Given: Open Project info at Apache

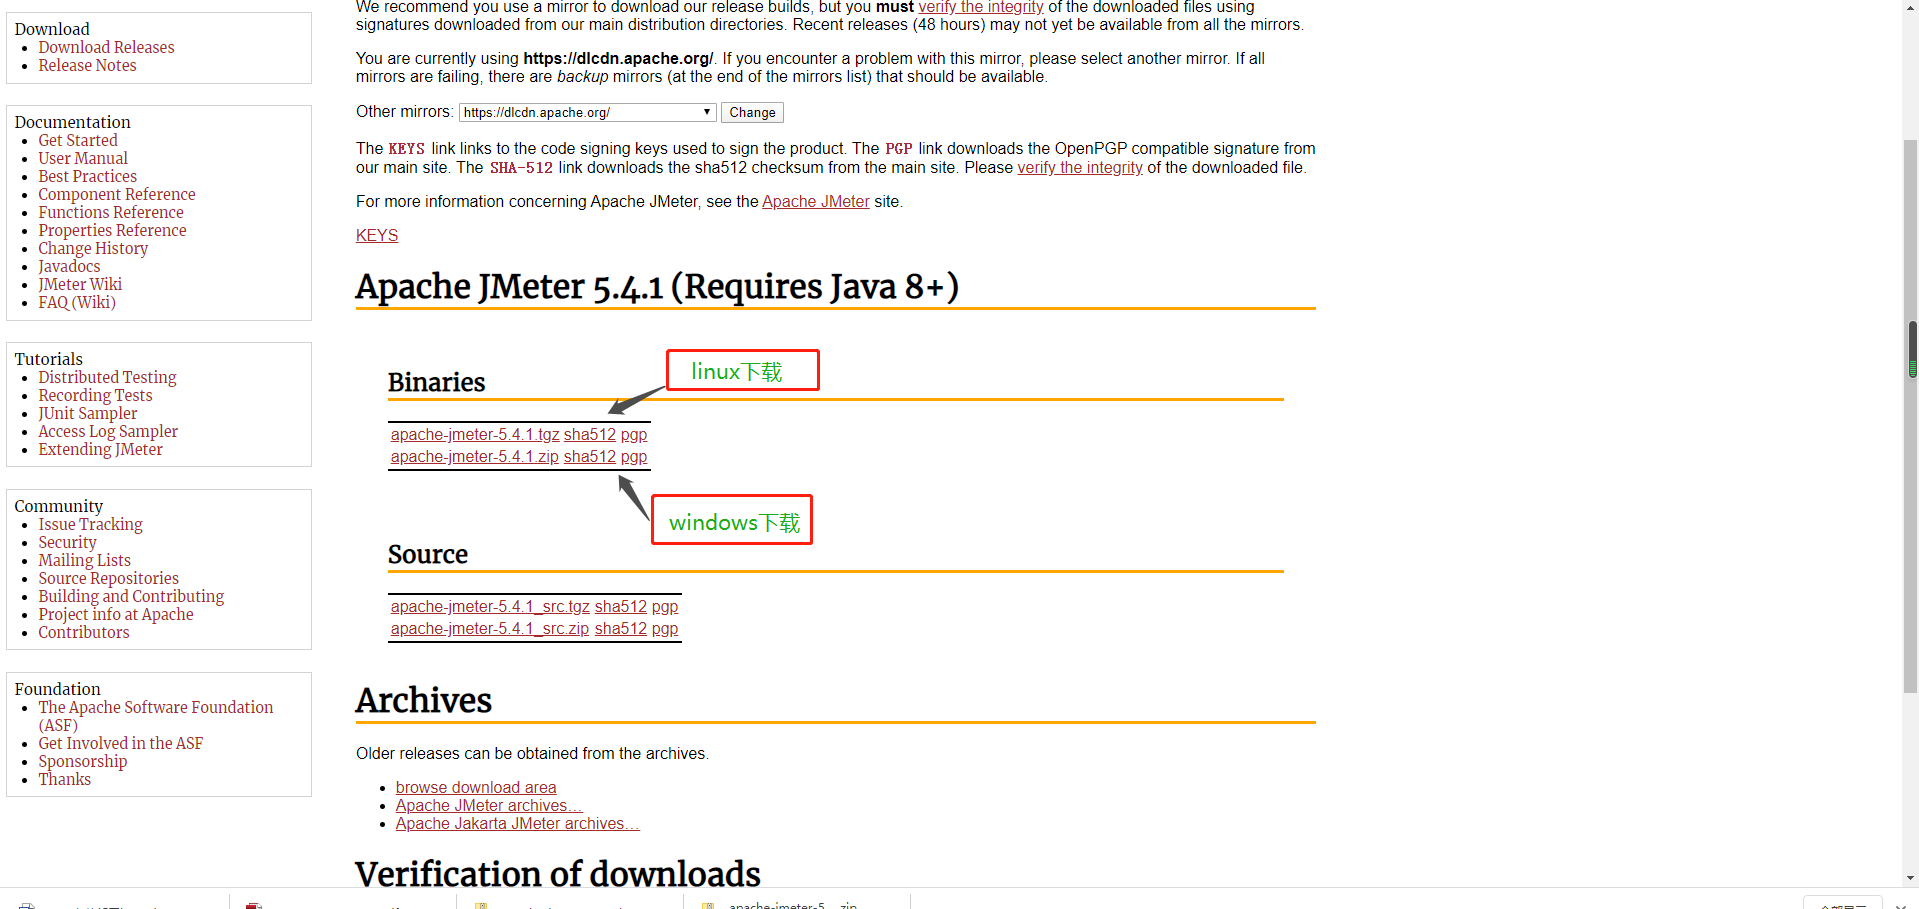Looking at the screenshot, I should 116,614.
